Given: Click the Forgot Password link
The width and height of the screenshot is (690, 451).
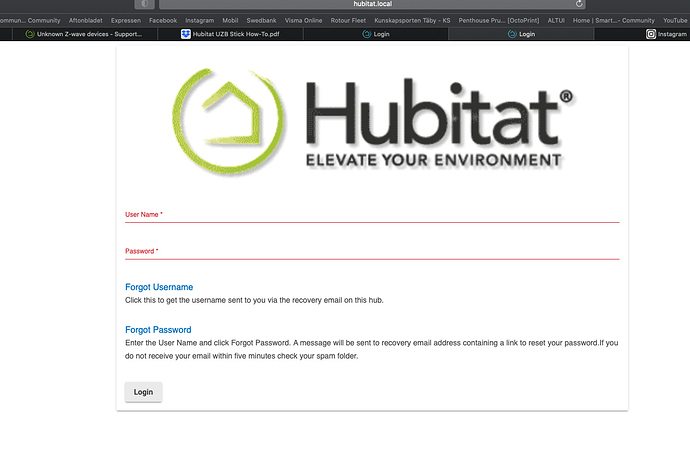Looking at the screenshot, I should [x=158, y=330].
